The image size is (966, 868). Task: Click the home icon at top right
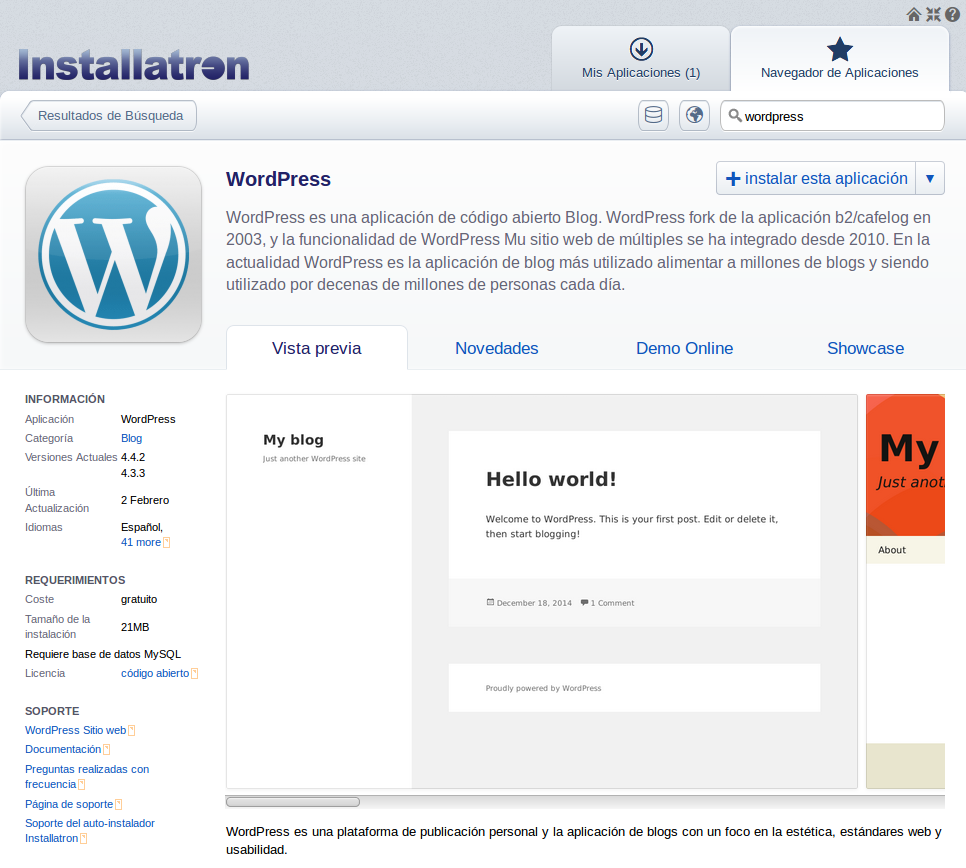coord(914,14)
